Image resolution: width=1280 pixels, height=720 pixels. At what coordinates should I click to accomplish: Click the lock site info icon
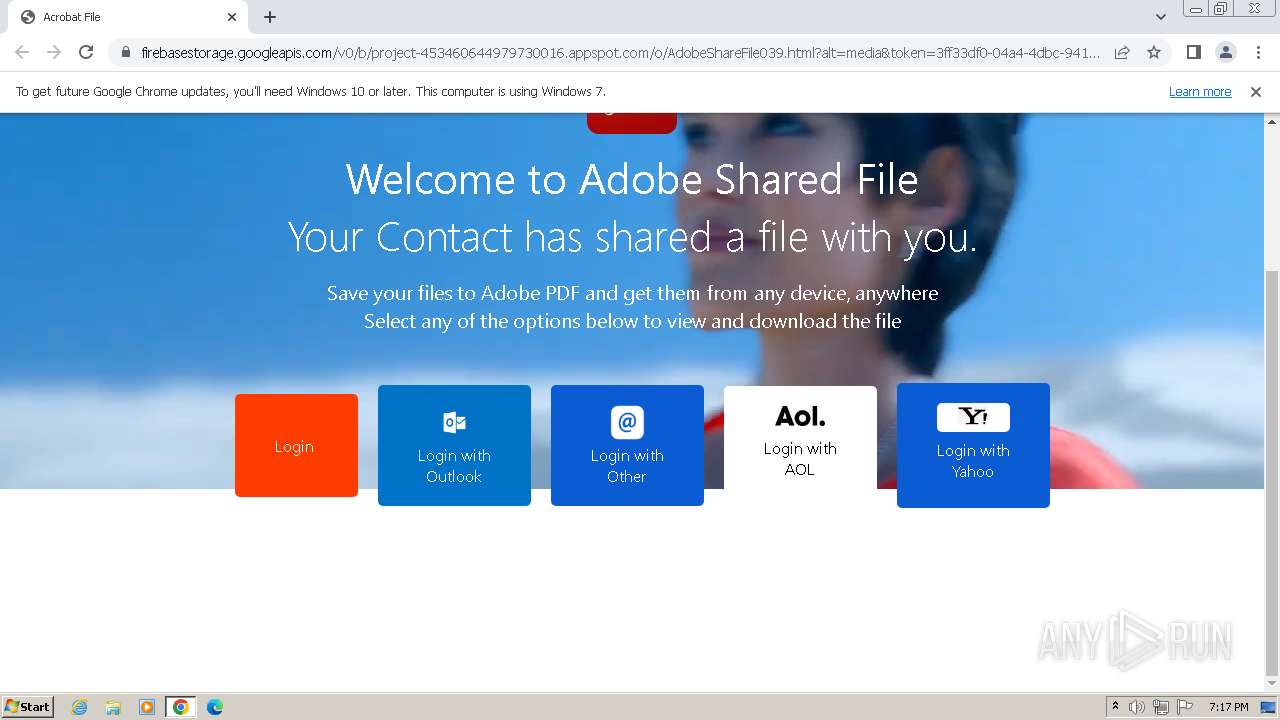coord(126,52)
